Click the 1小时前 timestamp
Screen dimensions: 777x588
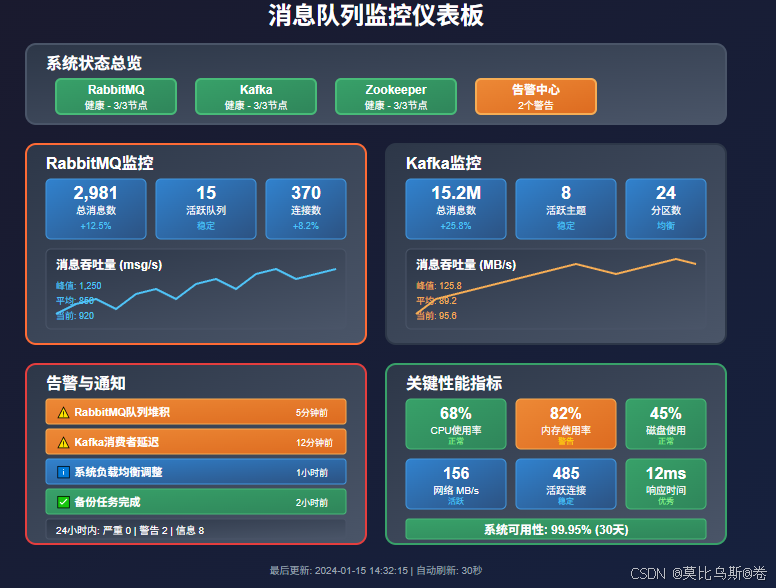pyautogui.click(x=312, y=473)
